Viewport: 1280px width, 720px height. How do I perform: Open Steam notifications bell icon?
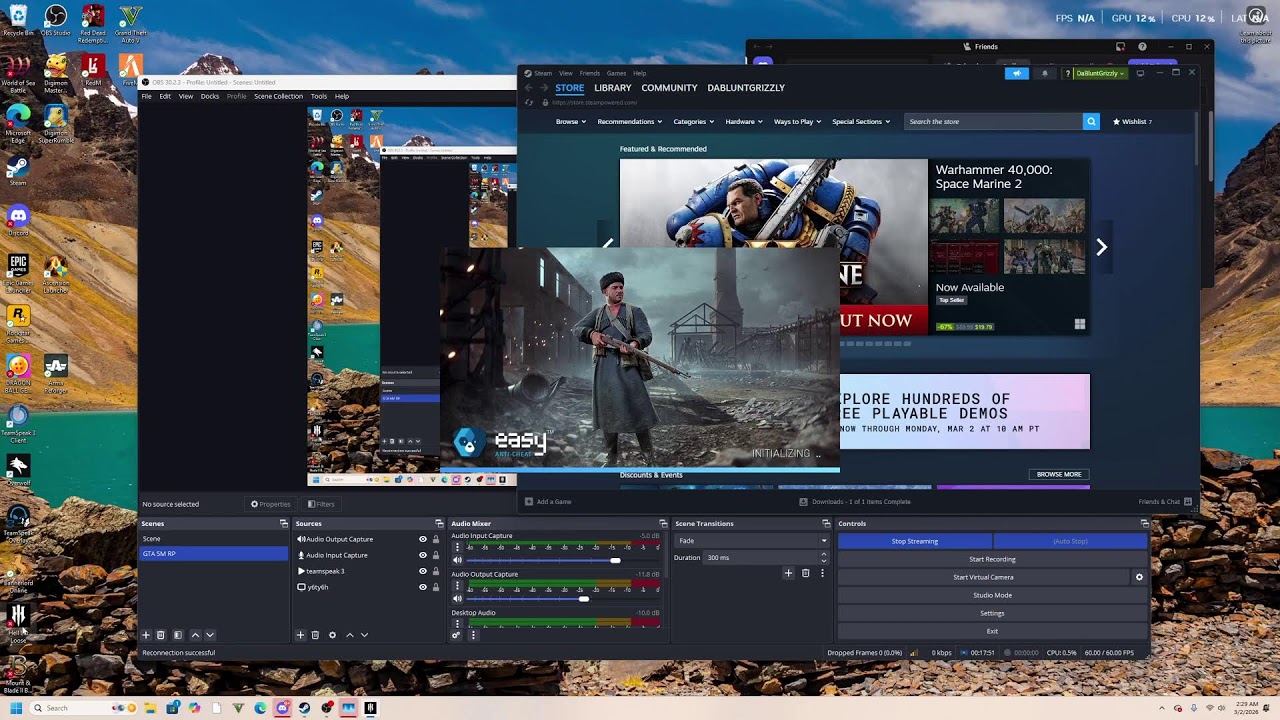(x=1045, y=73)
